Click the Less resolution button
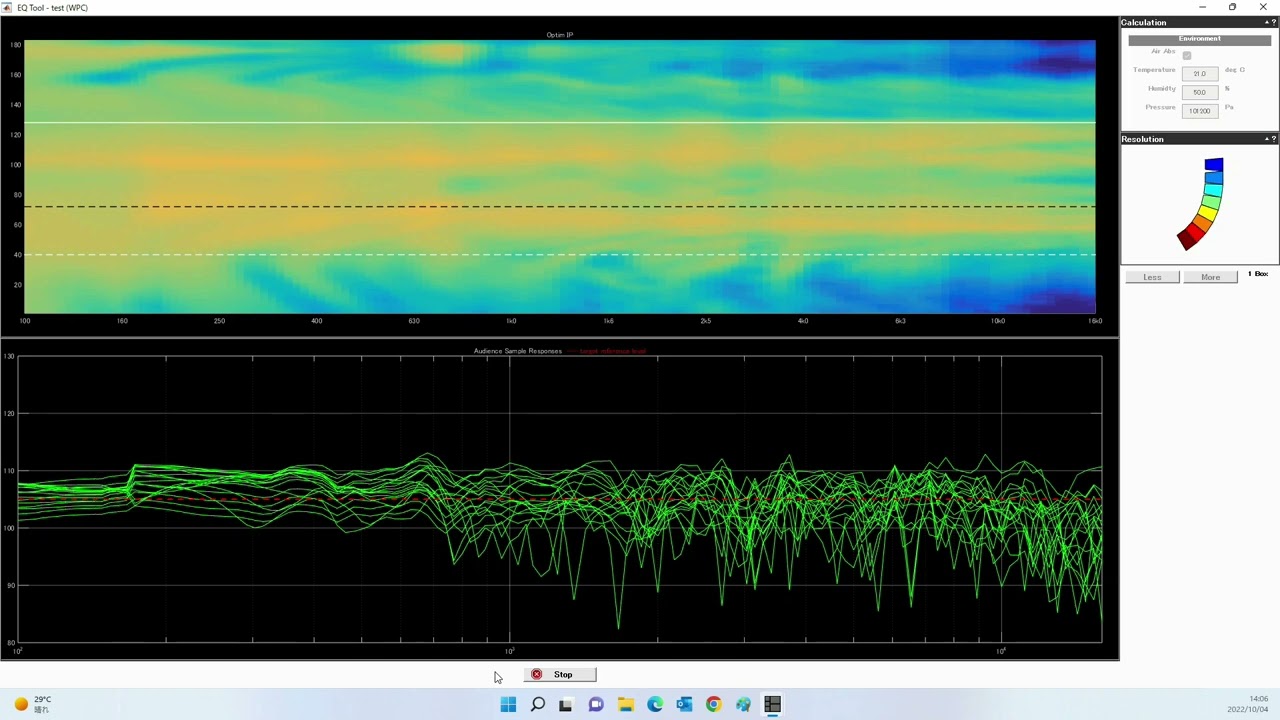The image size is (1280, 720). pyautogui.click(x=1152, y=277)
